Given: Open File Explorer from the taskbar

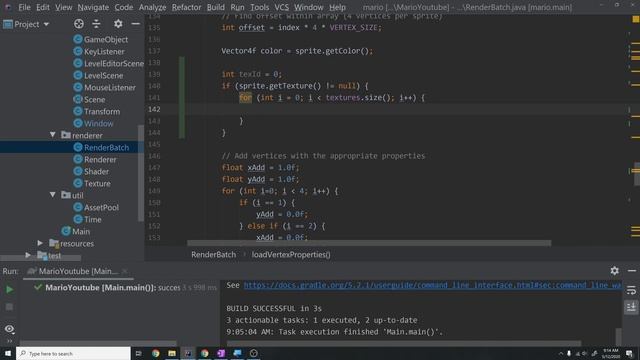Looking at the screenshot, I should click(172, 353).
